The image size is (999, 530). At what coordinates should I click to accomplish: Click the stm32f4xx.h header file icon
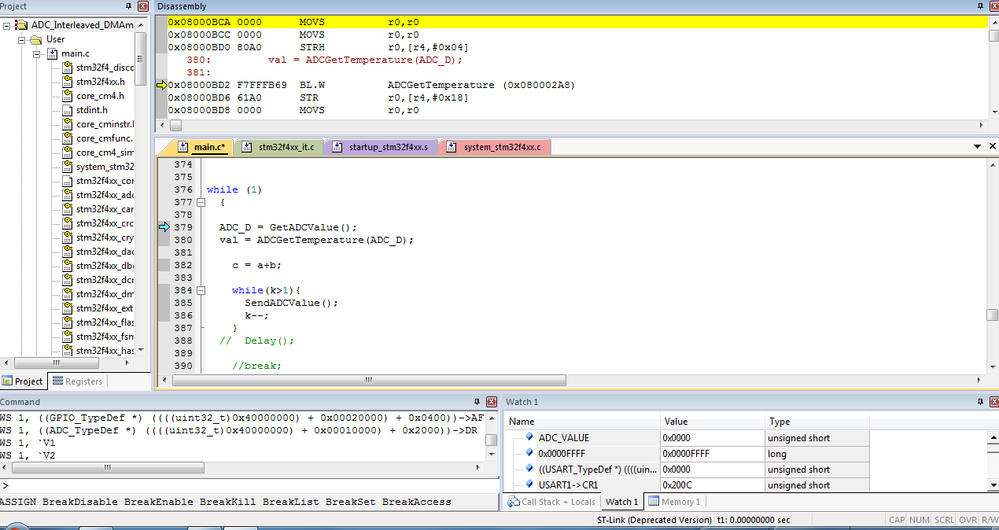68,82
